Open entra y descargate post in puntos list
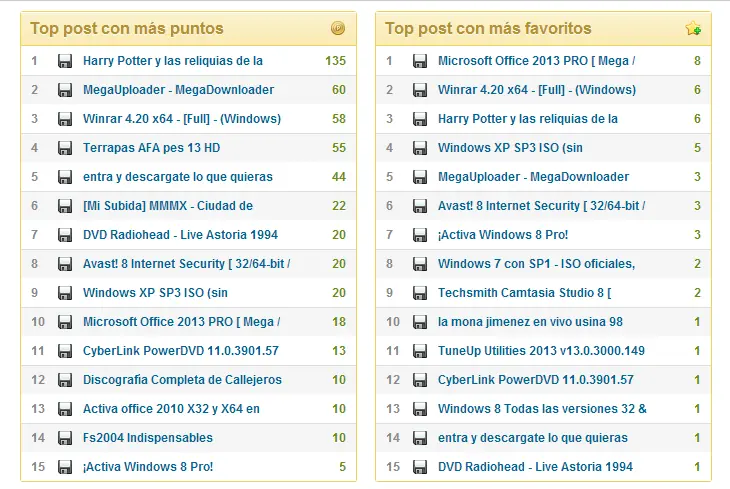730x489 pixels. (178, 177)
